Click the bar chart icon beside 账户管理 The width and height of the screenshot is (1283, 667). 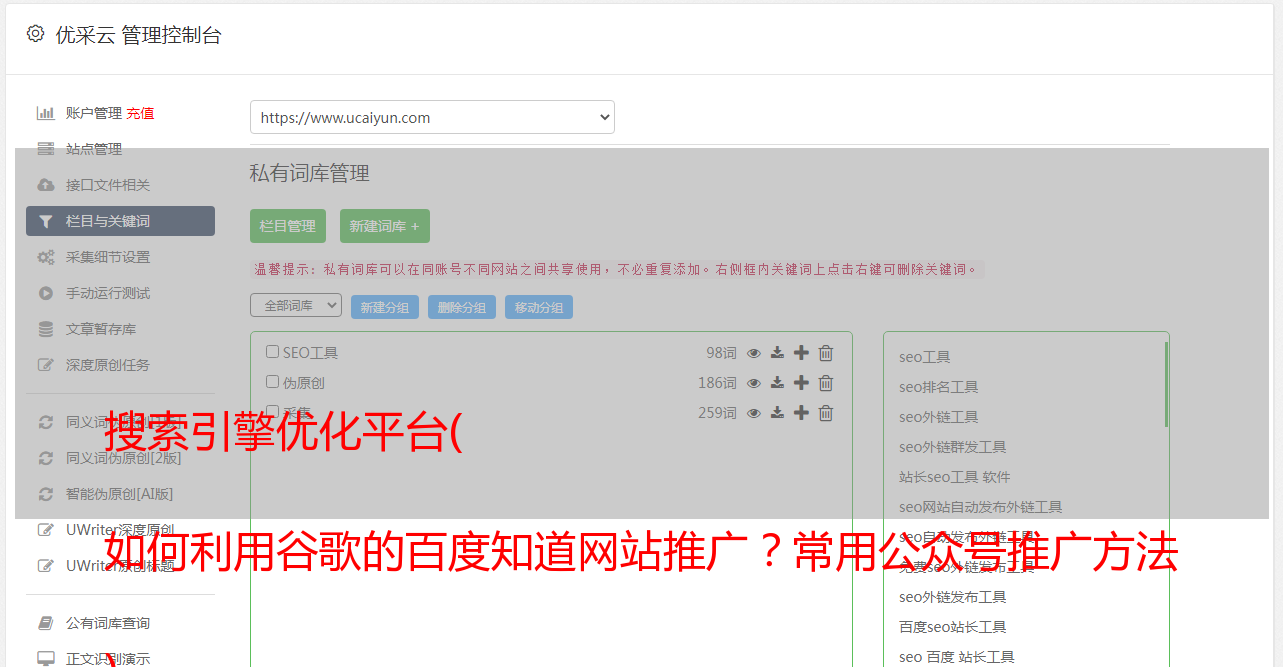(46, 113)
